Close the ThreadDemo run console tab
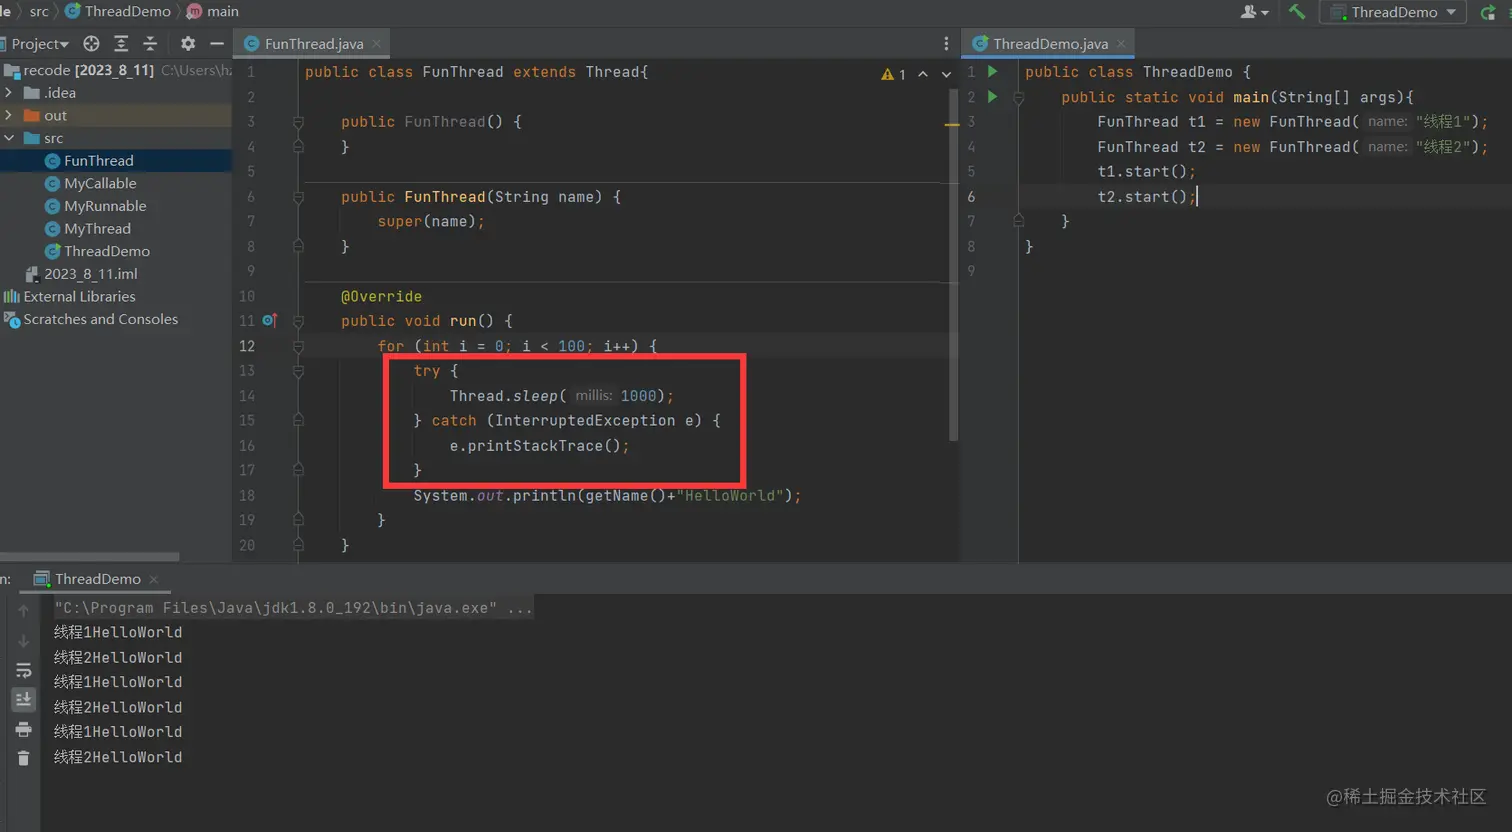Screen dimensions: 1512x832 pos(154,580)
